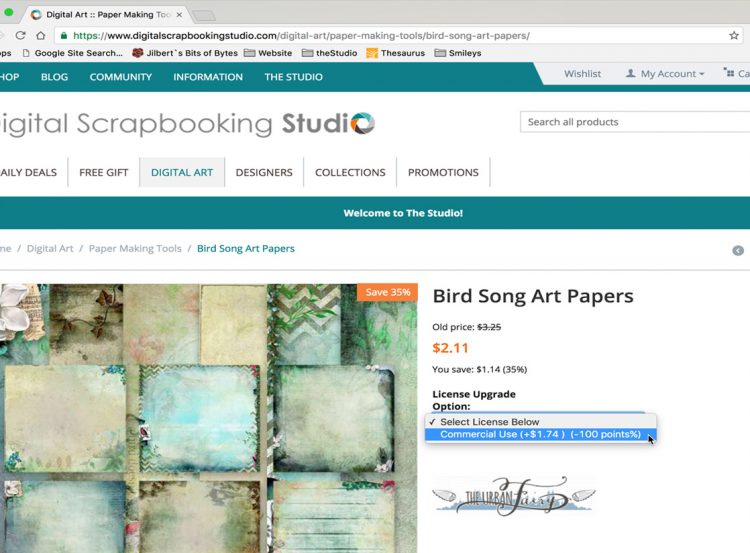This screenshot has width=750, height=553.
Task: Open a new browser tab
Action: (x=204, y=15)
